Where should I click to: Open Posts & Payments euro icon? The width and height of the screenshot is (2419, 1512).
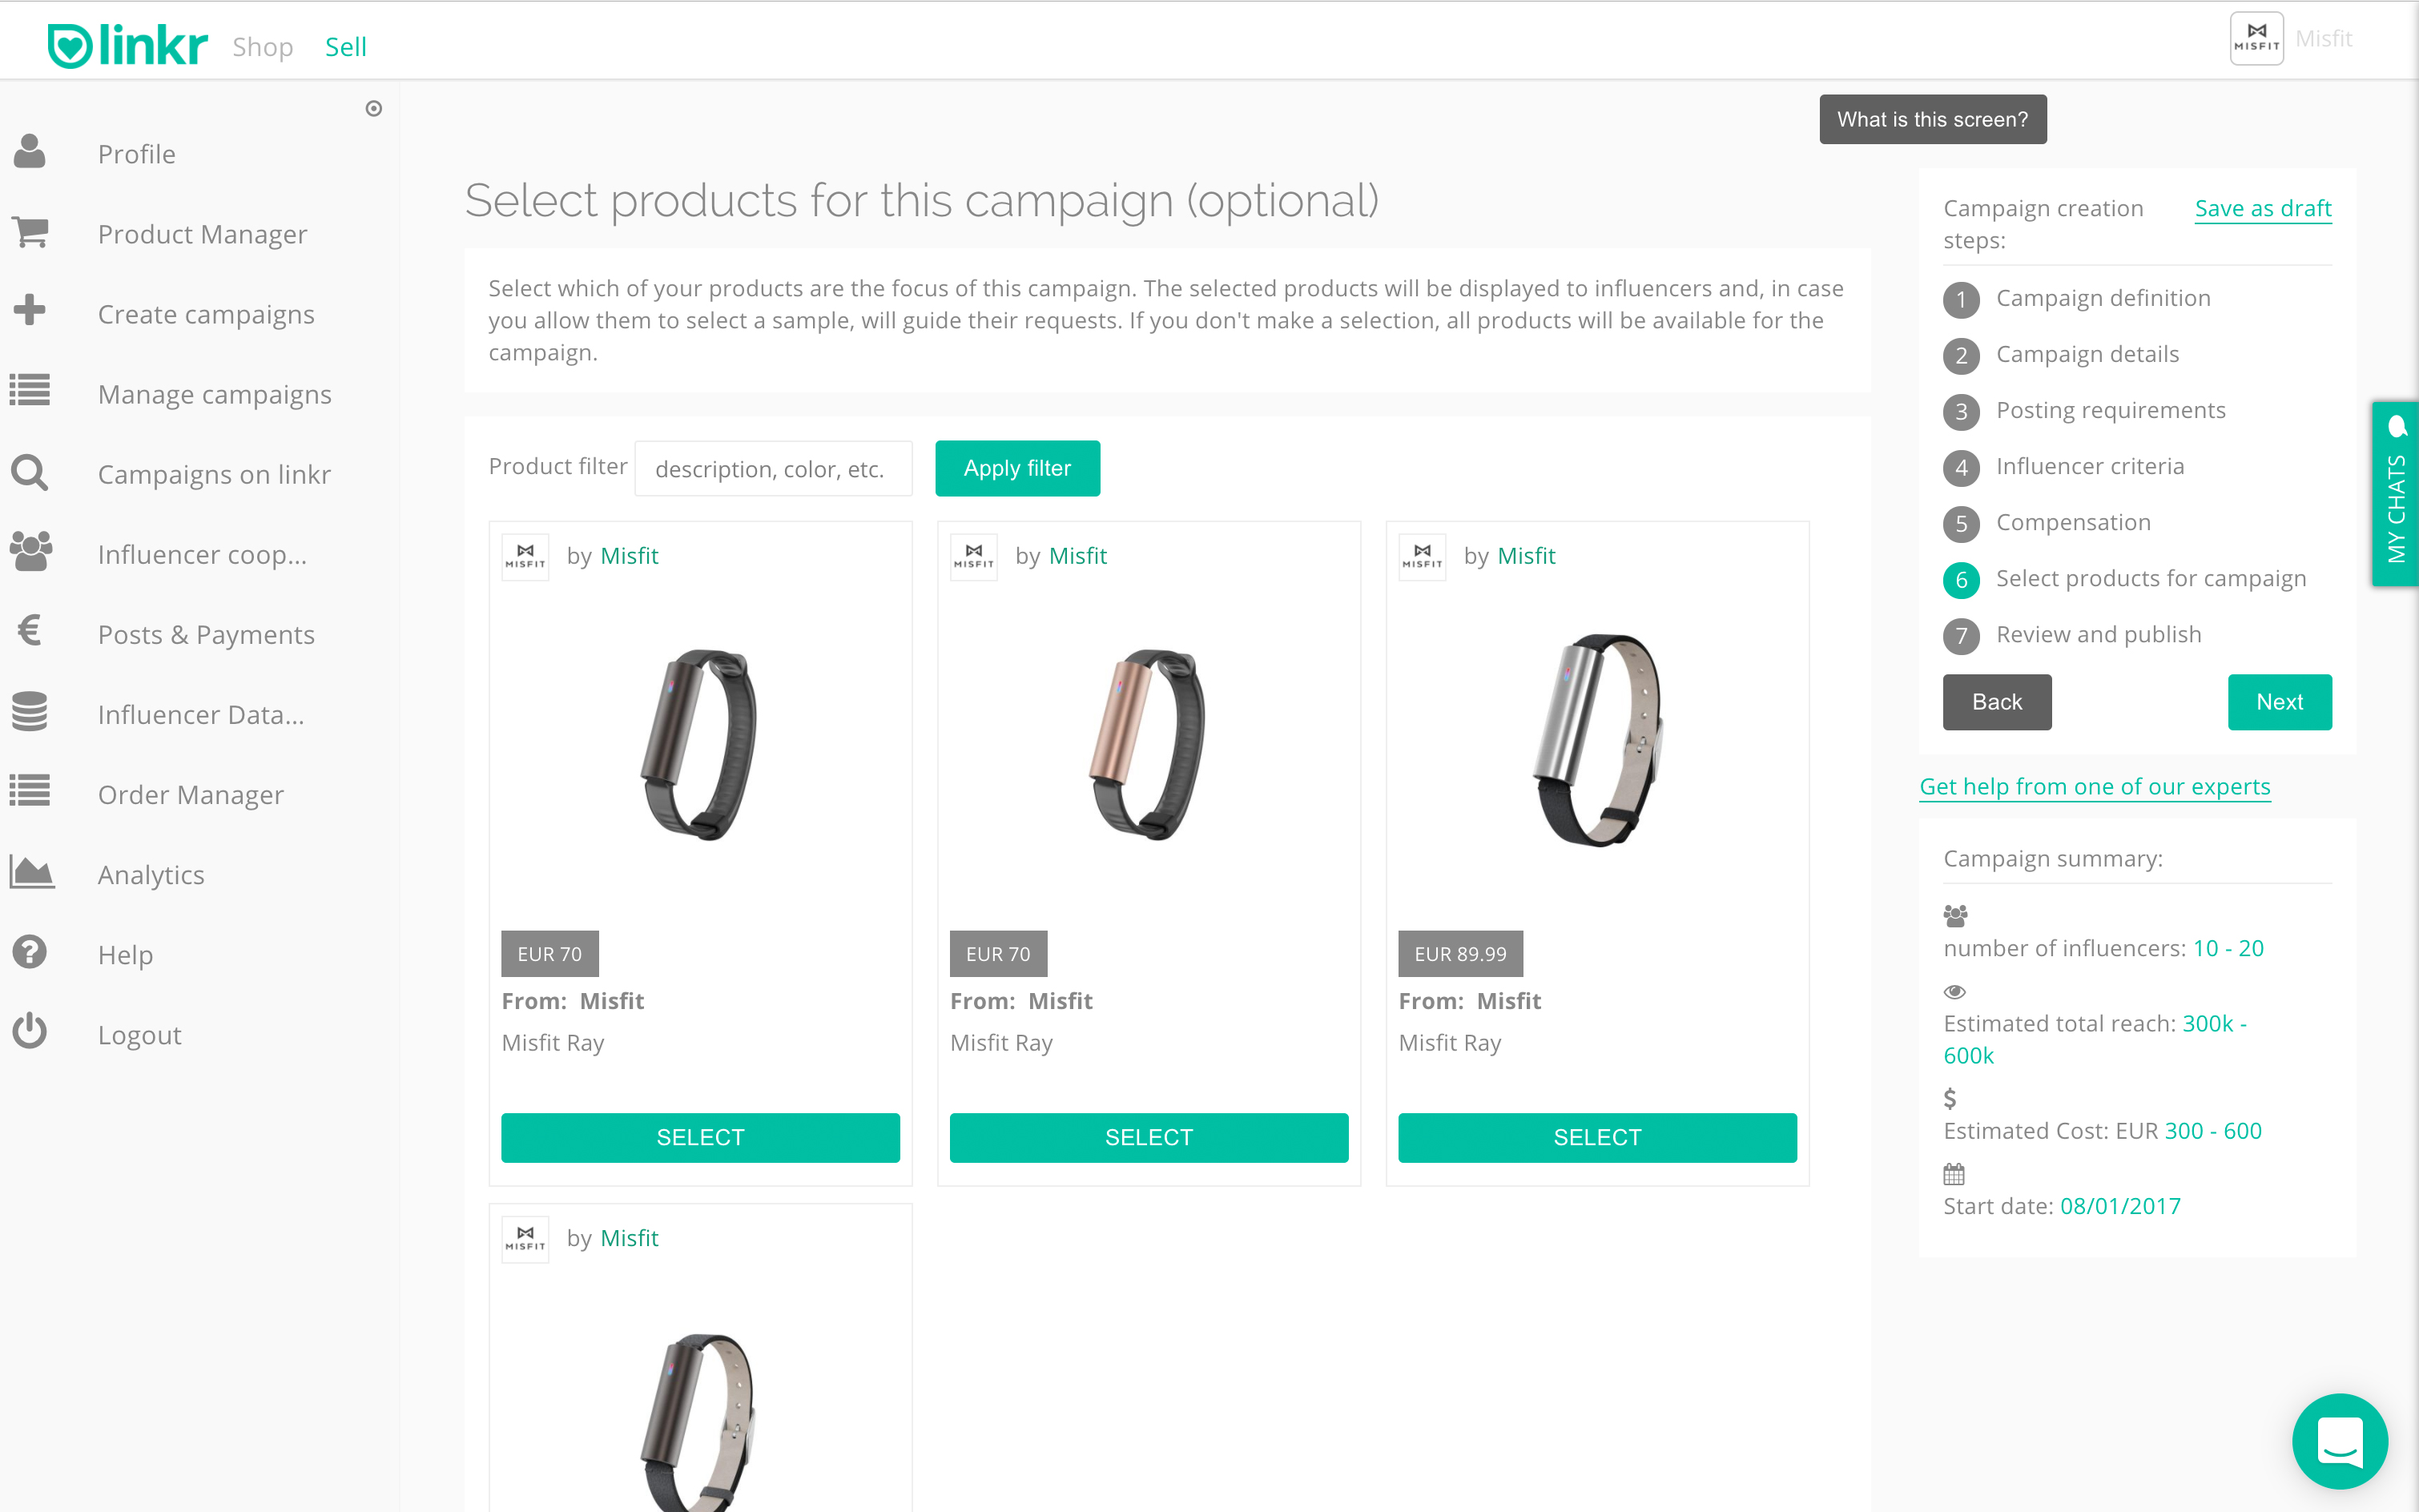pyautogui.click(x=30, y=631)
